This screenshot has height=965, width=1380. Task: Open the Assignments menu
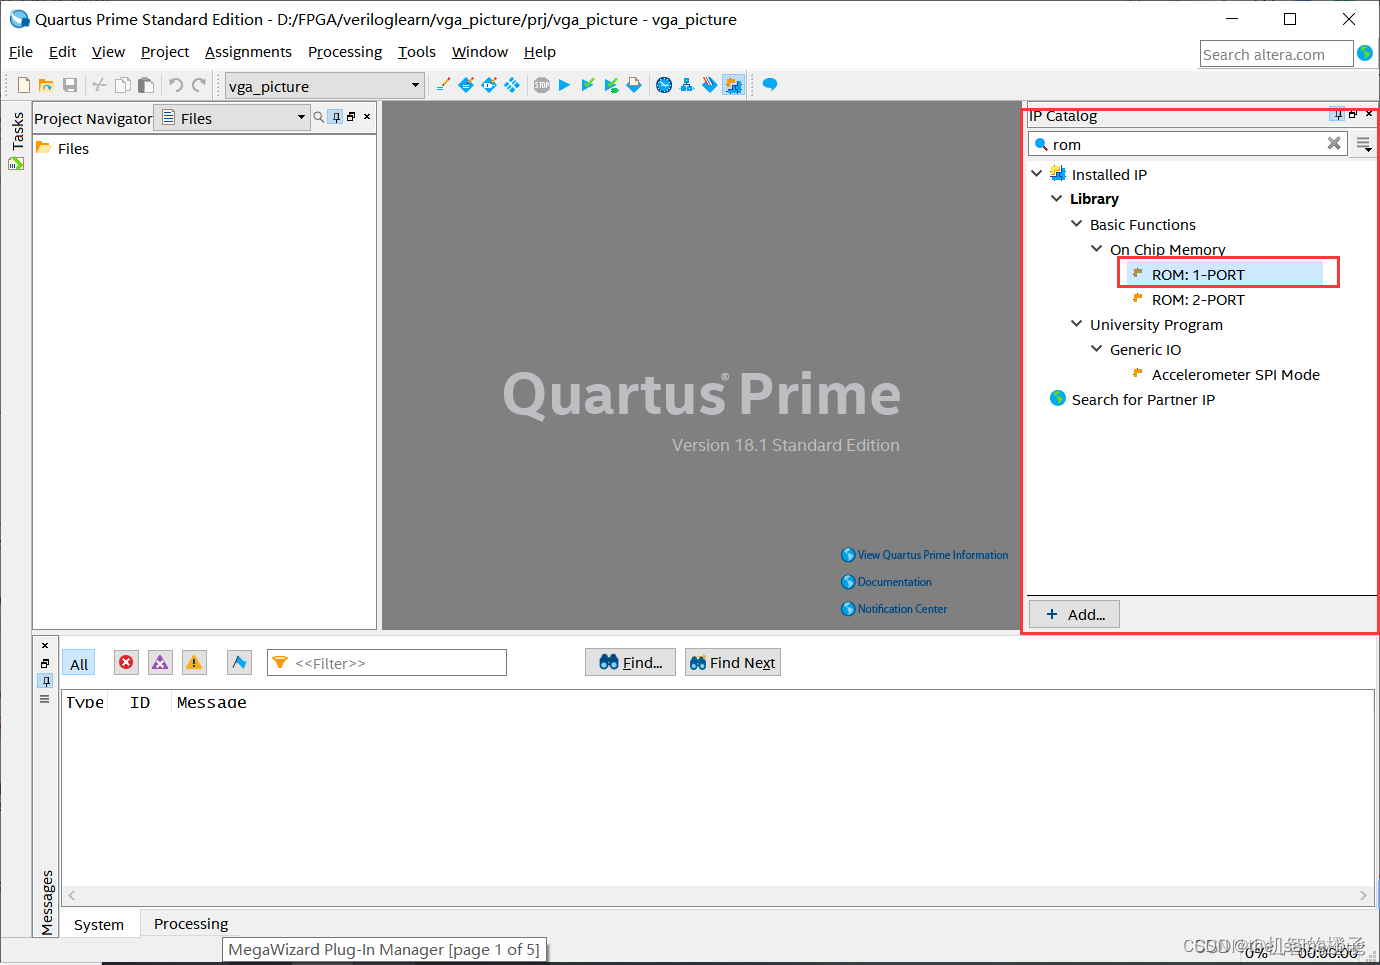click(x=248, y=52)
